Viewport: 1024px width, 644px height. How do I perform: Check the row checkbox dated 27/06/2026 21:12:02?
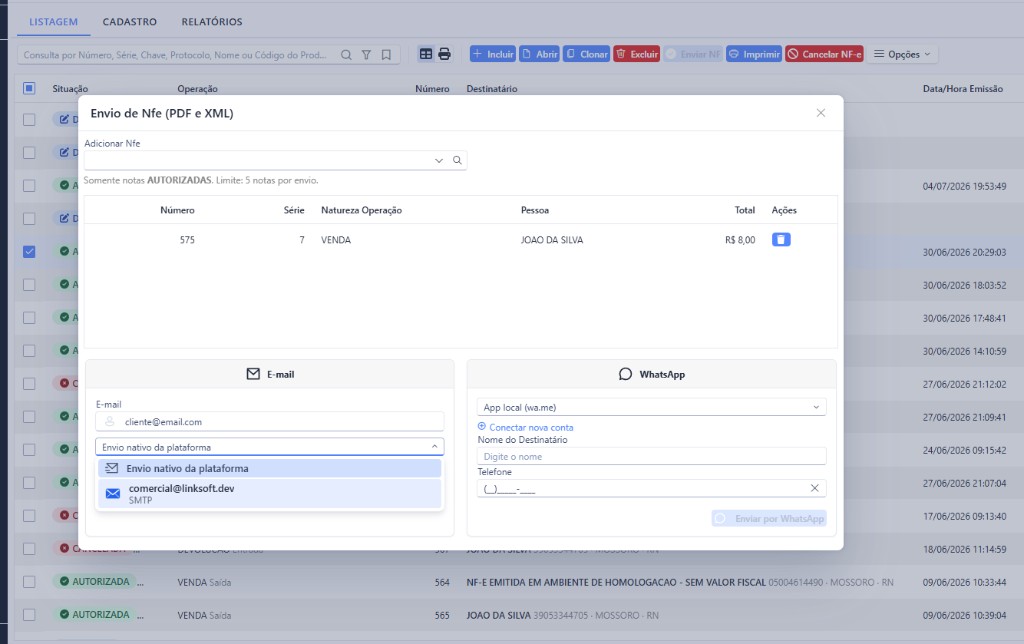point(29,383)
